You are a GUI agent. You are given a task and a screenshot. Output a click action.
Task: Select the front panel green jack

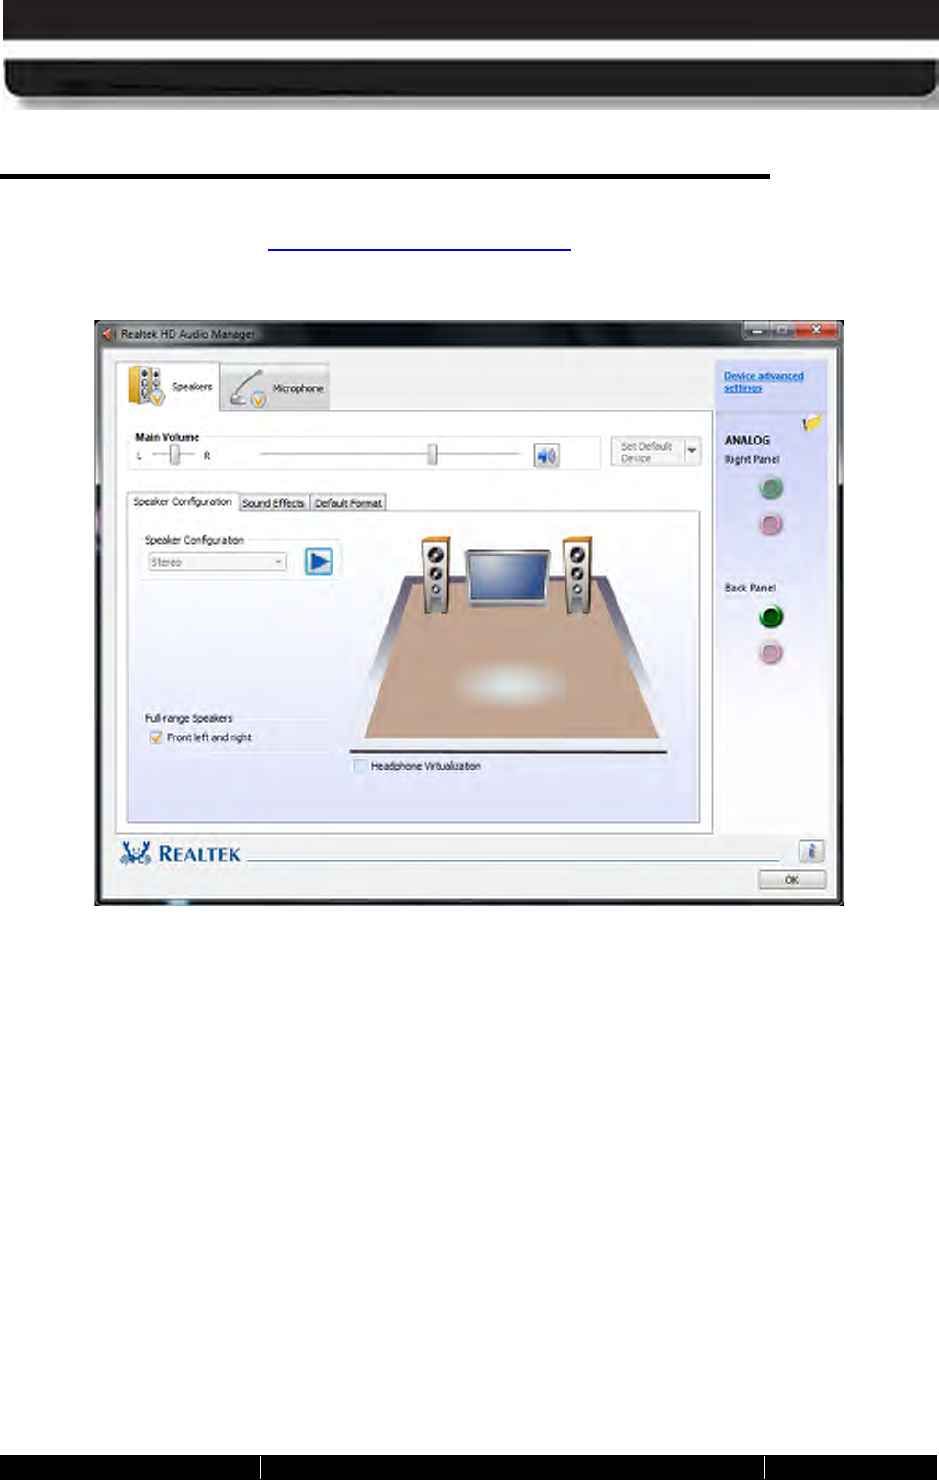click(x=770, y=488)
